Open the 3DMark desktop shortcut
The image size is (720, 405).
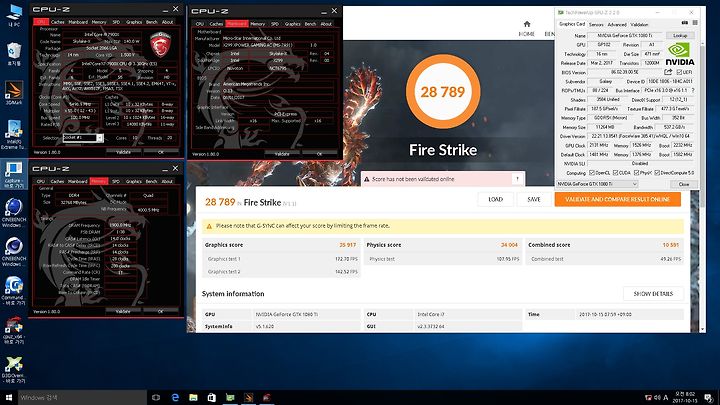(x=14, y=93)
